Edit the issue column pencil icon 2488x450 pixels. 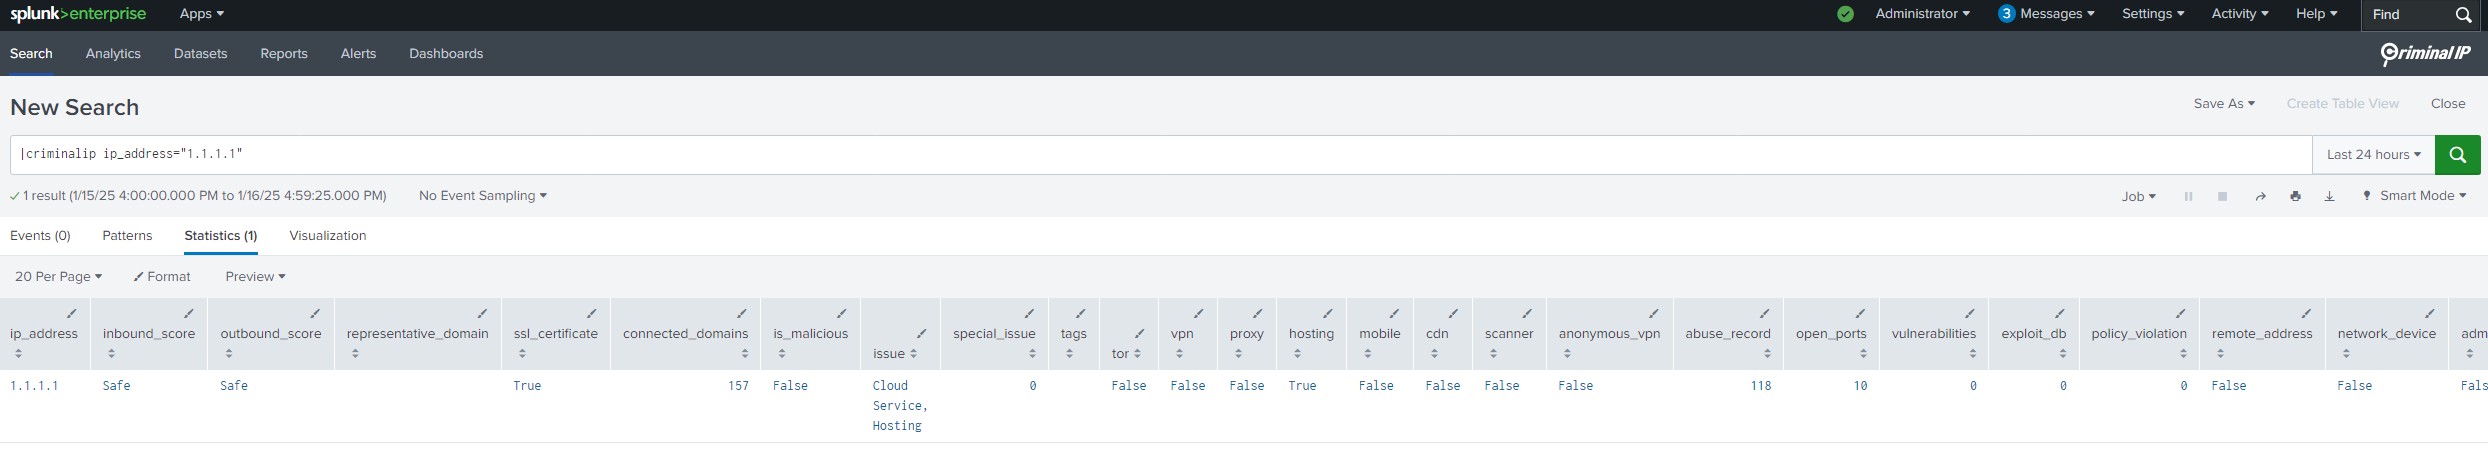pos(922,334)
